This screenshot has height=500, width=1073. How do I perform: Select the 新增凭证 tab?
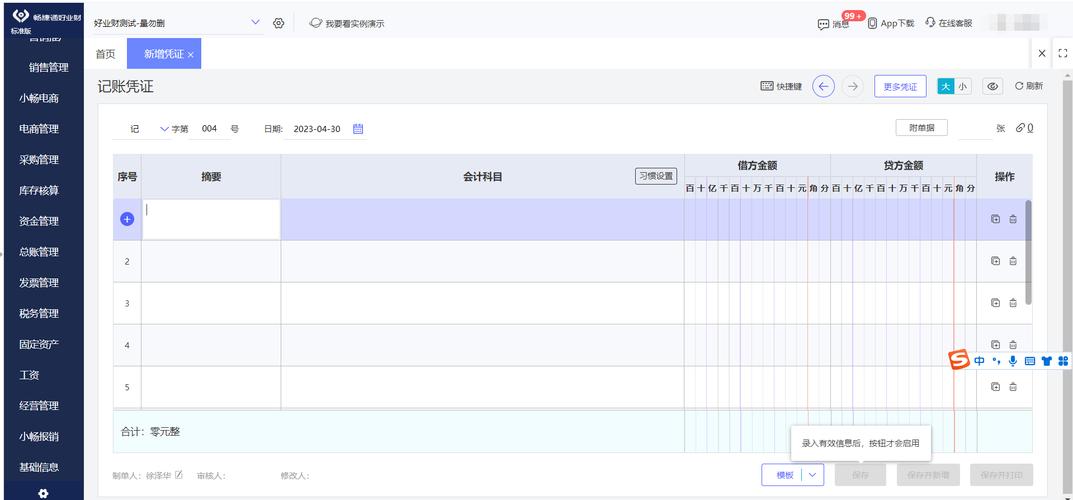coord(164,54)
